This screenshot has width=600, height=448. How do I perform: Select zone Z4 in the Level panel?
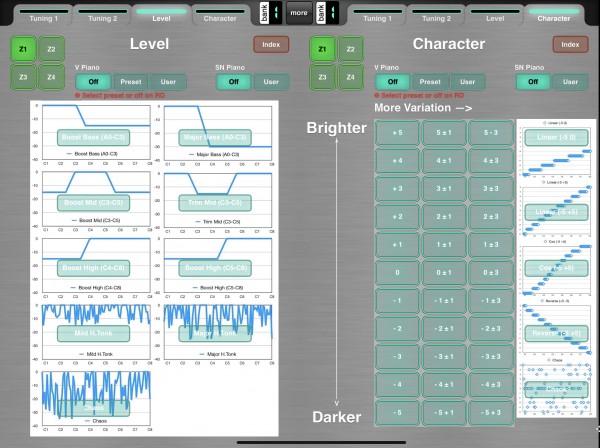pos(51,77)
